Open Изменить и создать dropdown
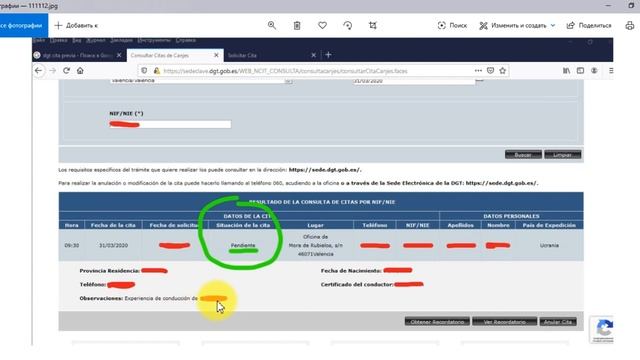640x360 pixels. click(517, 25)
